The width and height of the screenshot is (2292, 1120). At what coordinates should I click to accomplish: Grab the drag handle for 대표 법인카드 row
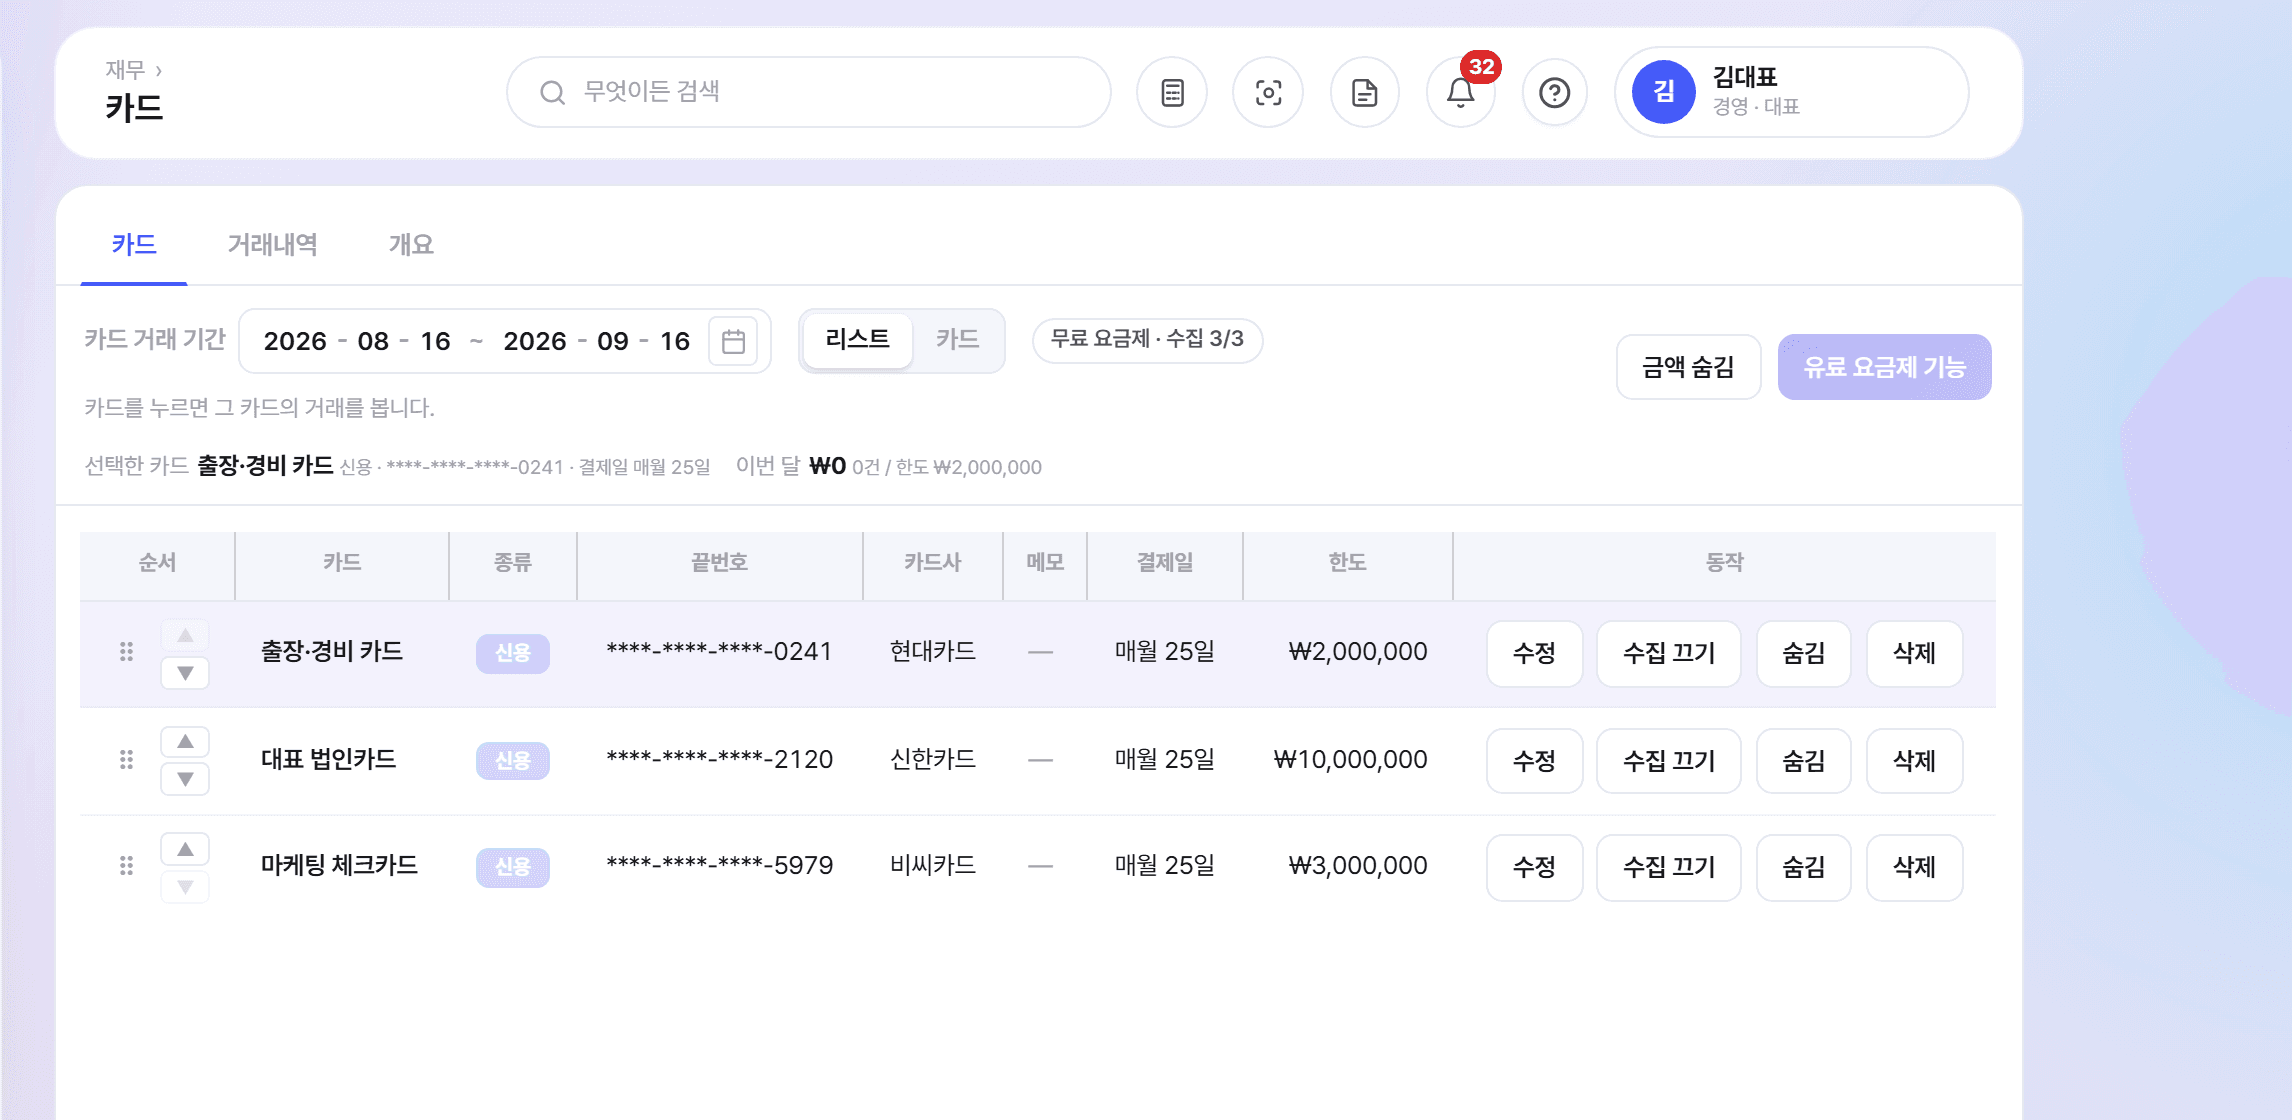click(x=126, y=760)
